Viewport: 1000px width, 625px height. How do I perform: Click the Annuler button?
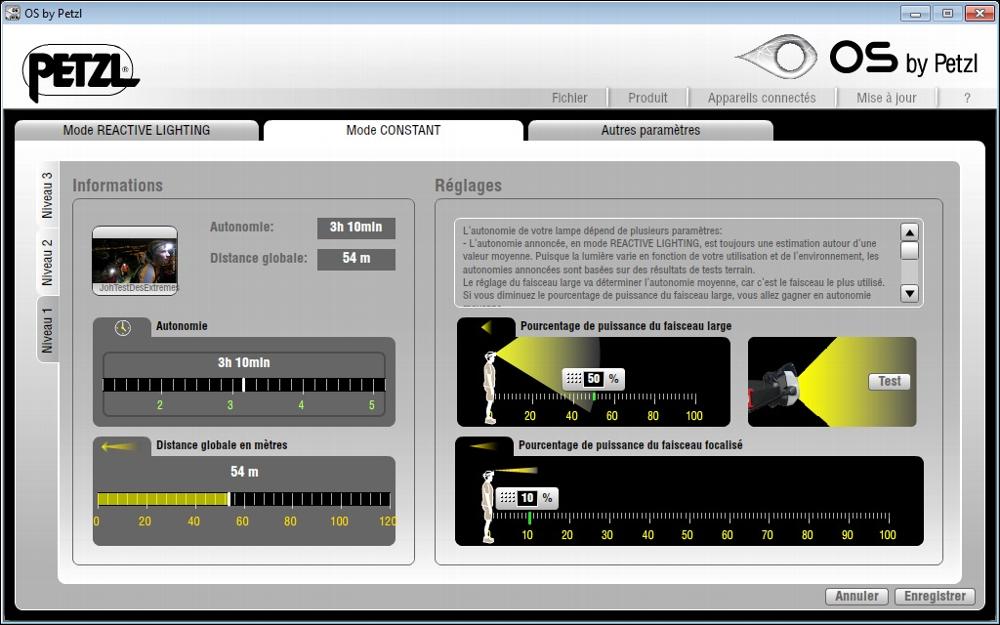857,596
